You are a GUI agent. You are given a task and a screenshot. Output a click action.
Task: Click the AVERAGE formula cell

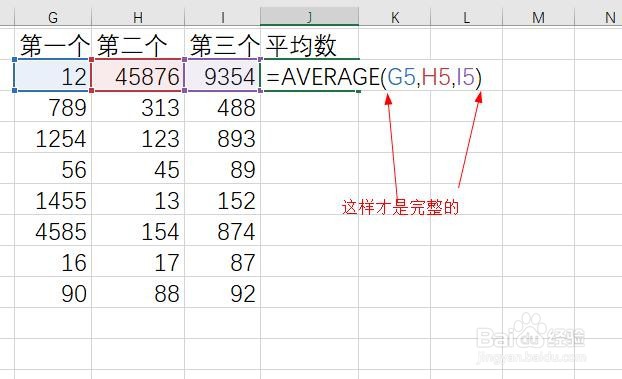[x=309, y=75]
